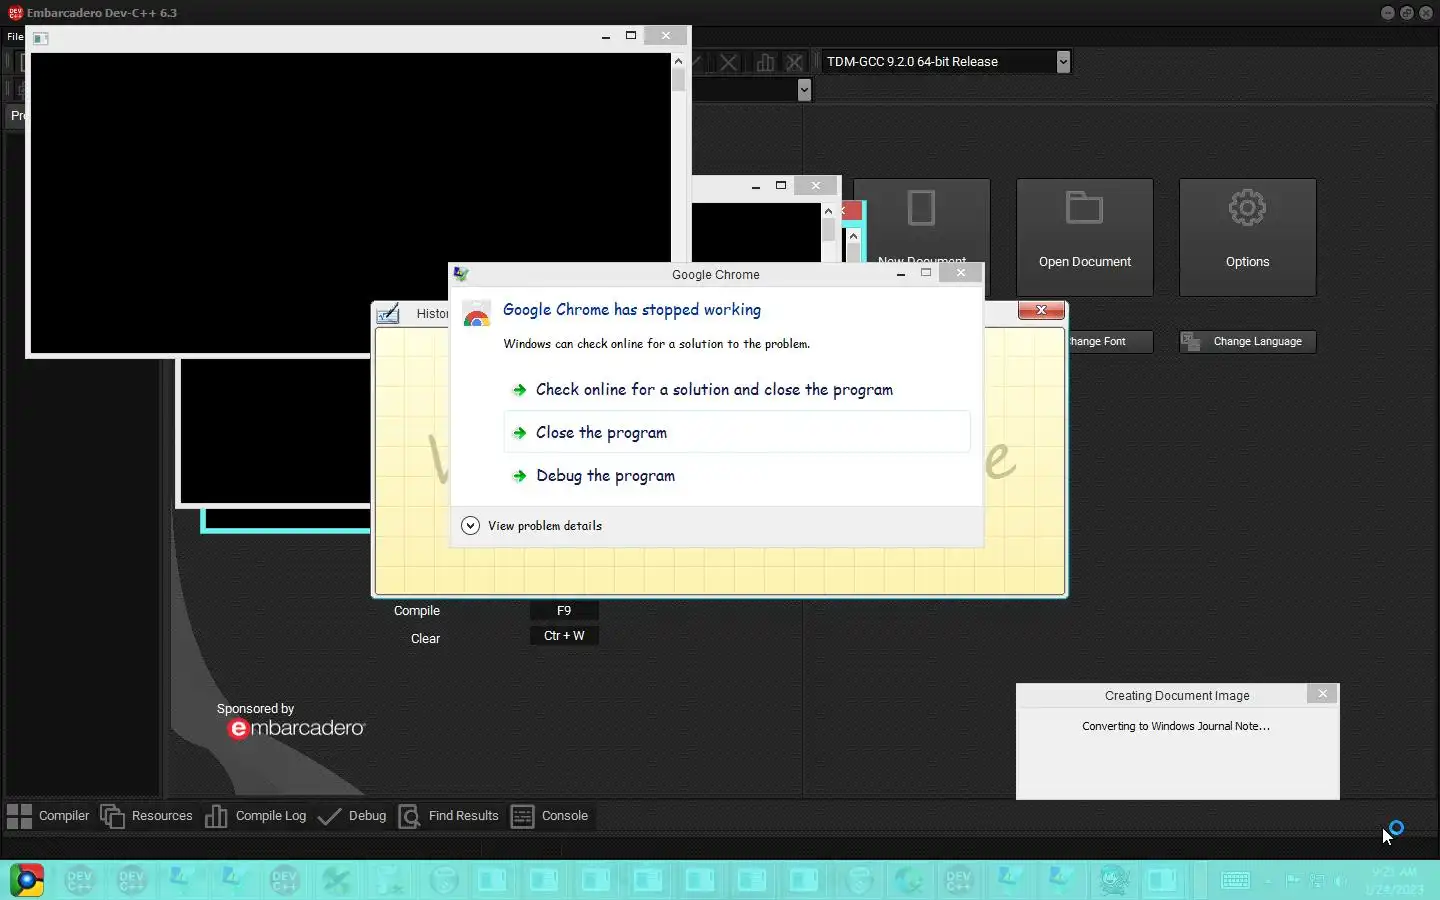The height and width of the screenshot is (900, 1440).
Task: Click the Ctr + W shortcut label
Action: click(x=564, y=636)
